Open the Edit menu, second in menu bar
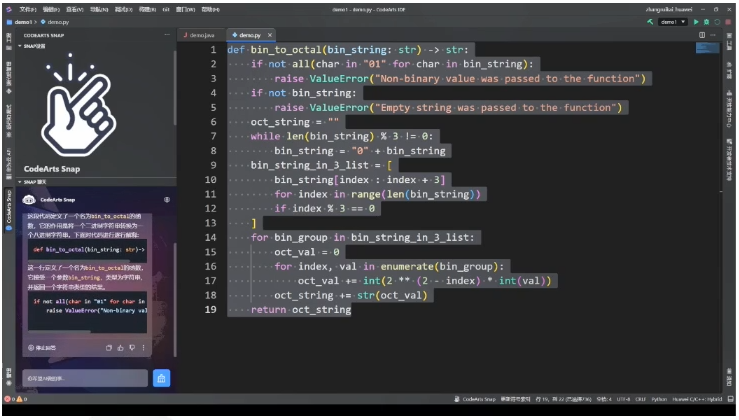This screenshot has height=420, width=739. [x=51, y=9]
